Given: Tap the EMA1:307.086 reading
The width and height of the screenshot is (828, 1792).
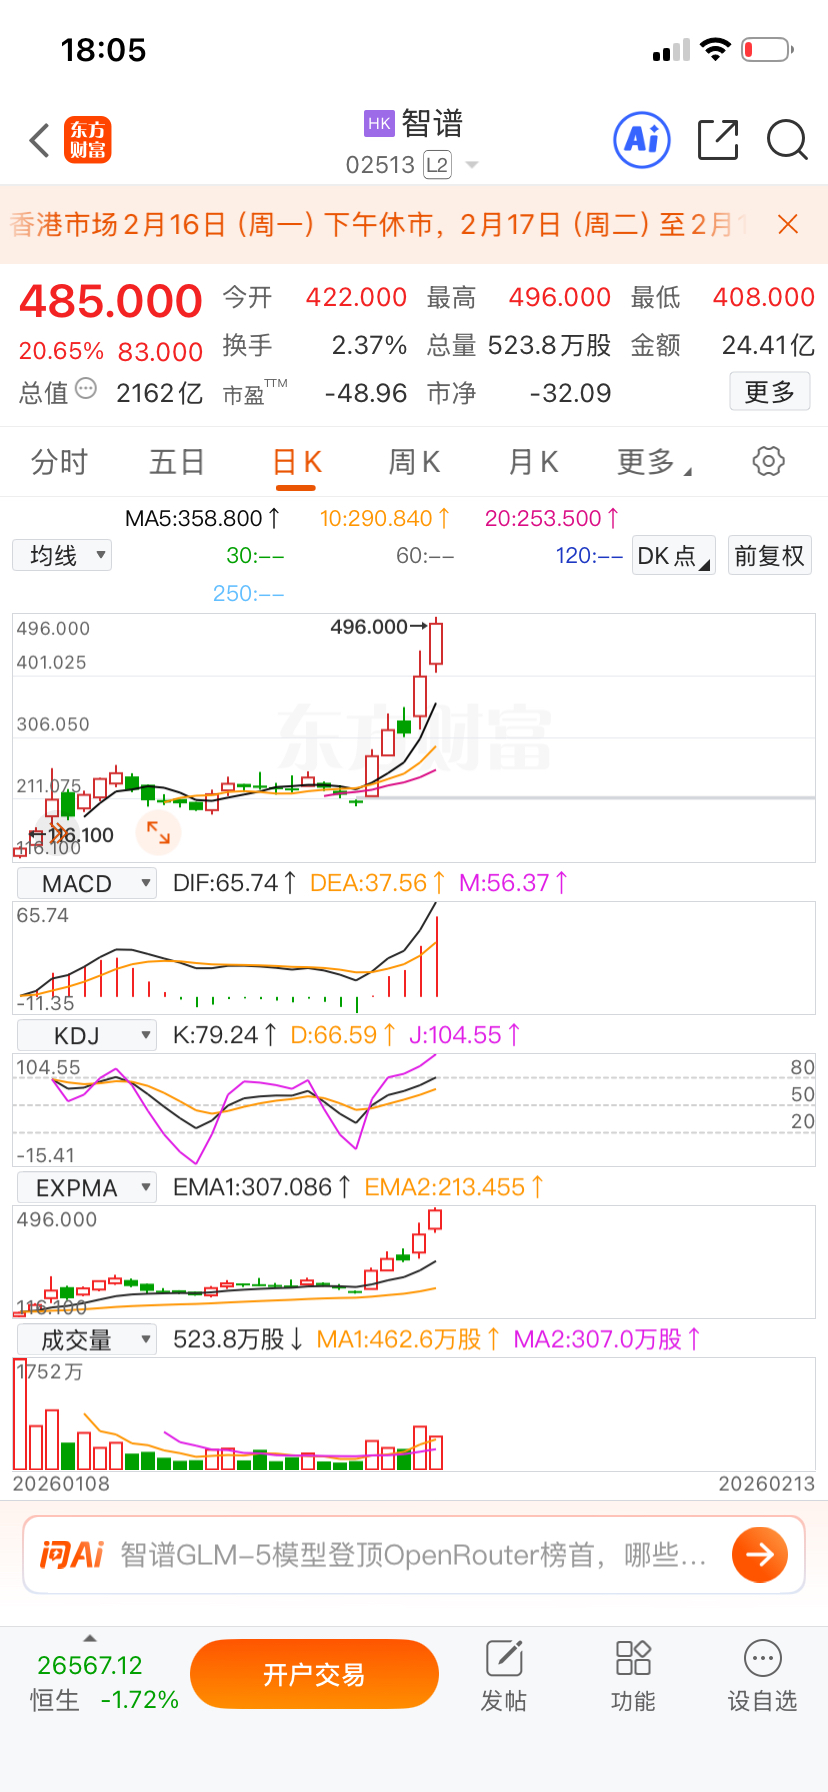Looking at the screenshot, I should (x=262, y=1187).
